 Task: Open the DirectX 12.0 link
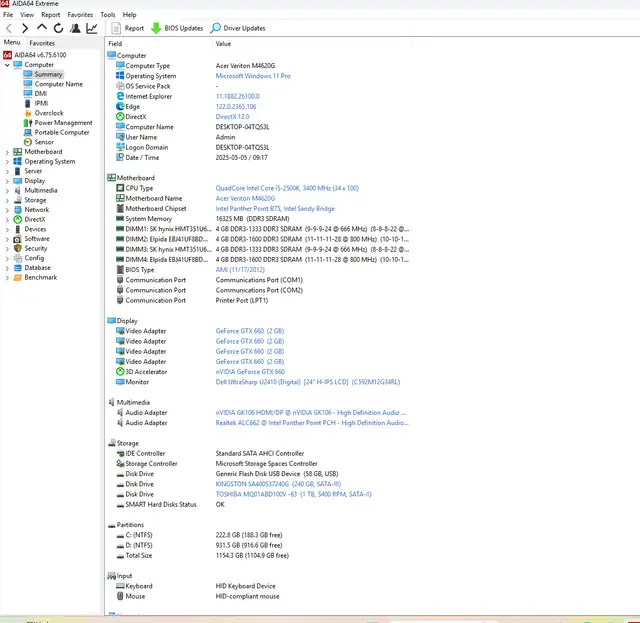[x=232, y=117]
